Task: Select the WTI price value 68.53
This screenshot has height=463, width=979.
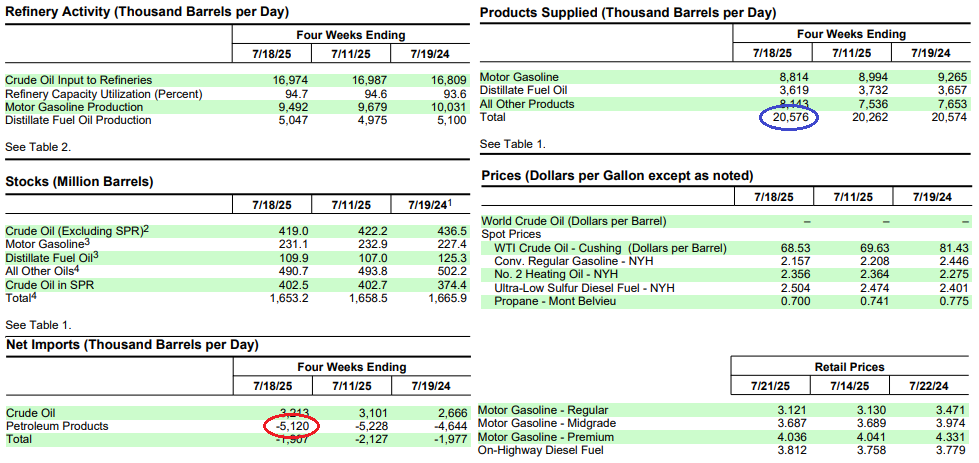Action: [x=767, y=247]
